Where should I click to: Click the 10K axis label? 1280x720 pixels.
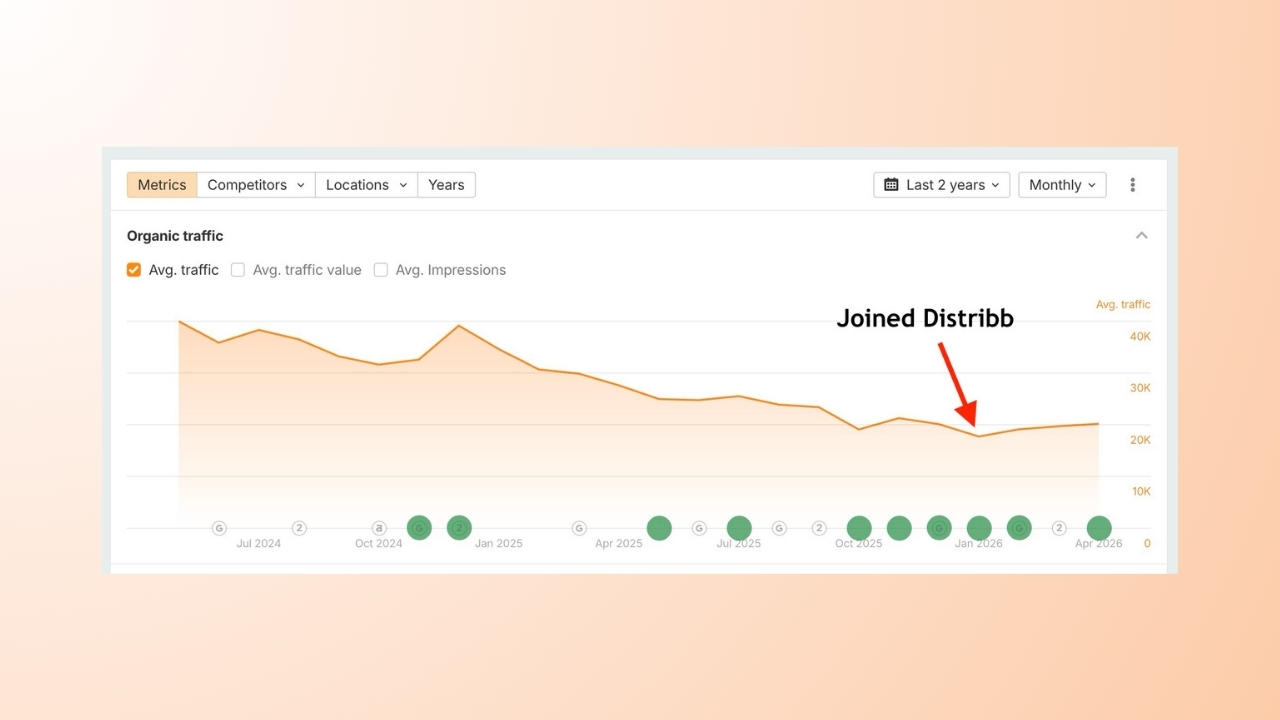(x=1140, y=491)
